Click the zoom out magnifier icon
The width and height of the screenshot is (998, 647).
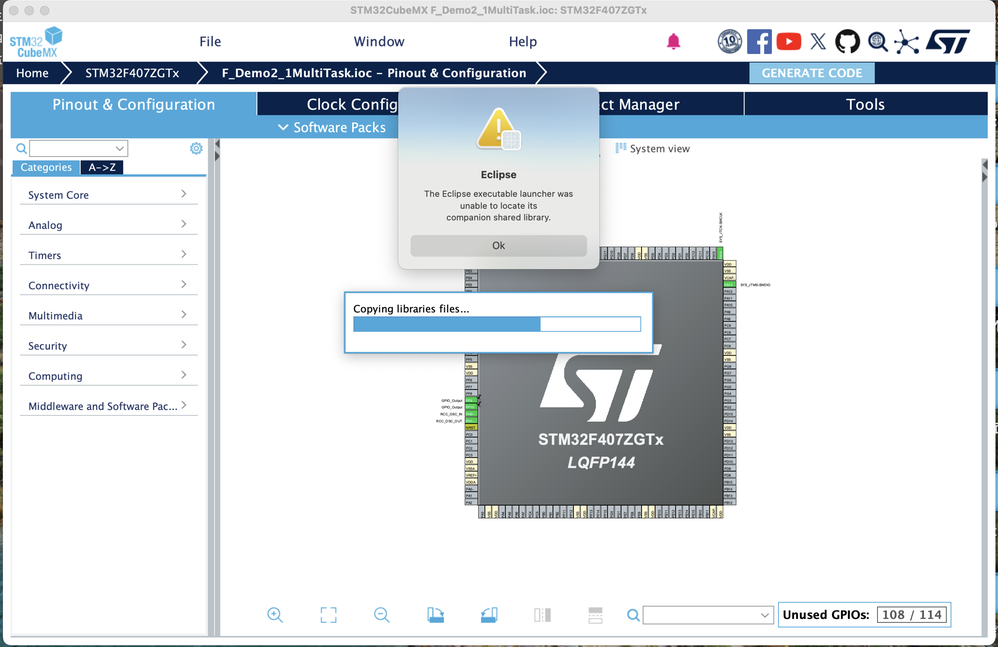point(382,615)
